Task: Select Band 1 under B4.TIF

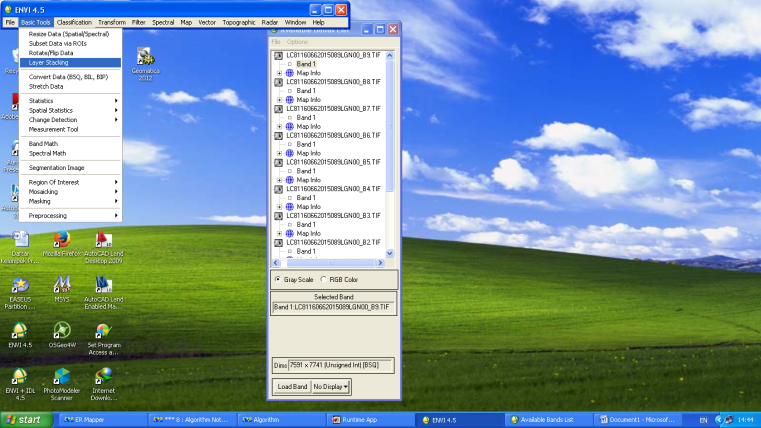Action: pos(306,198)
